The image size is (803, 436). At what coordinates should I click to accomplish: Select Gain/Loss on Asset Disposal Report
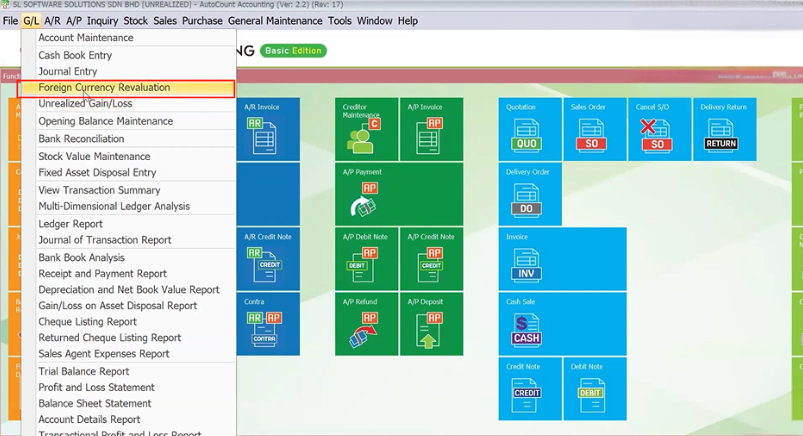(x=129, y=305)
